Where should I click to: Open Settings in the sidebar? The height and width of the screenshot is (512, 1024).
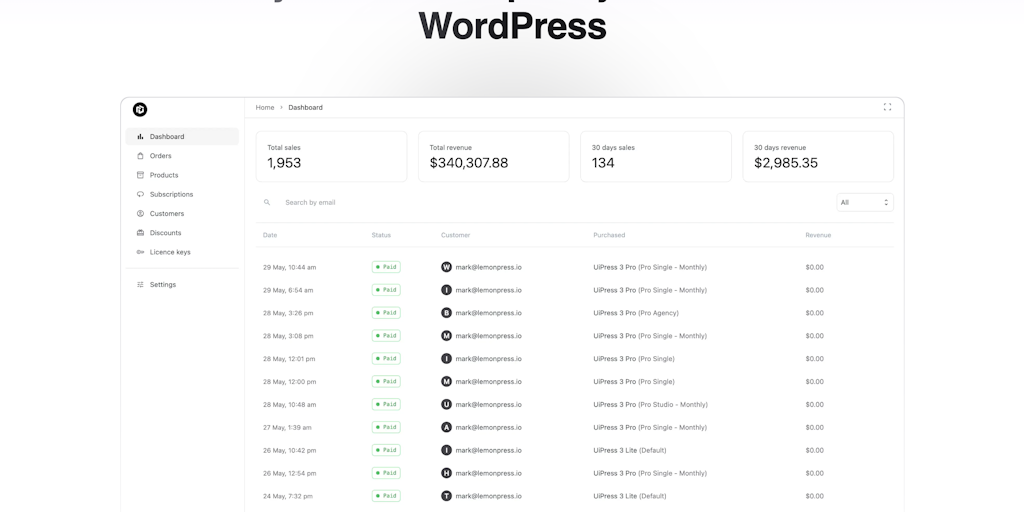(182, 285)
